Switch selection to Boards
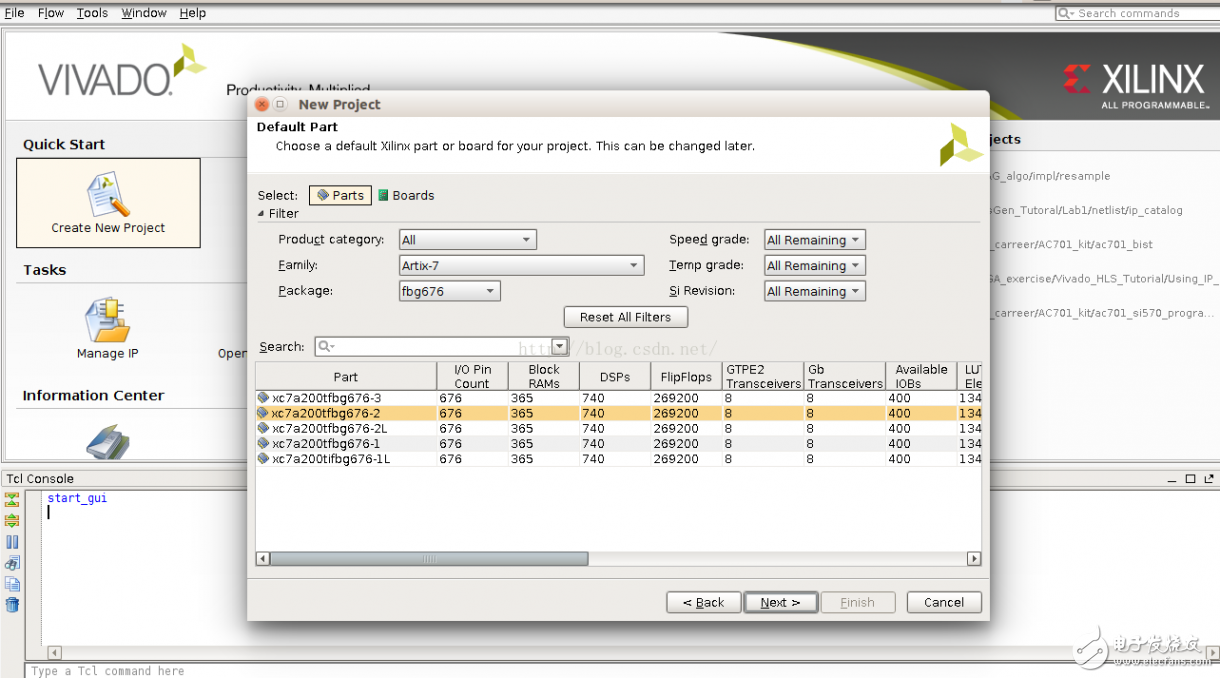This screenshot has width=1220, height=678. pyautogui.click(x=406, y=196)
